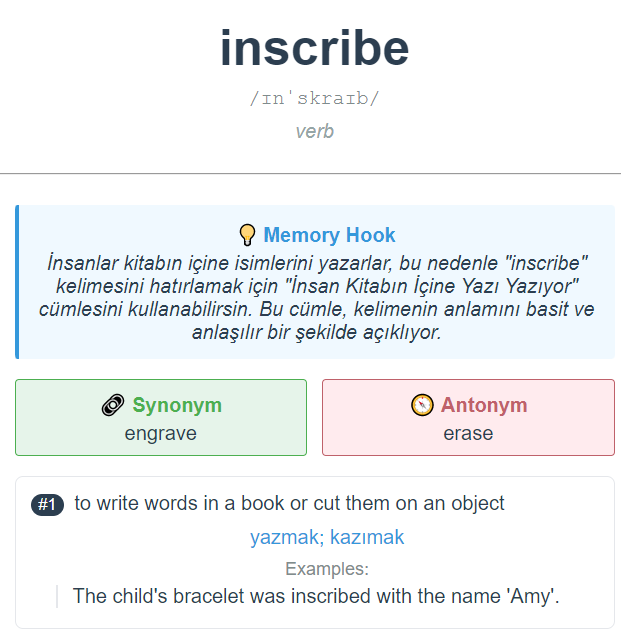Open the pink Antonym card
Screen dimensions: 621x638
pos(468,417)
